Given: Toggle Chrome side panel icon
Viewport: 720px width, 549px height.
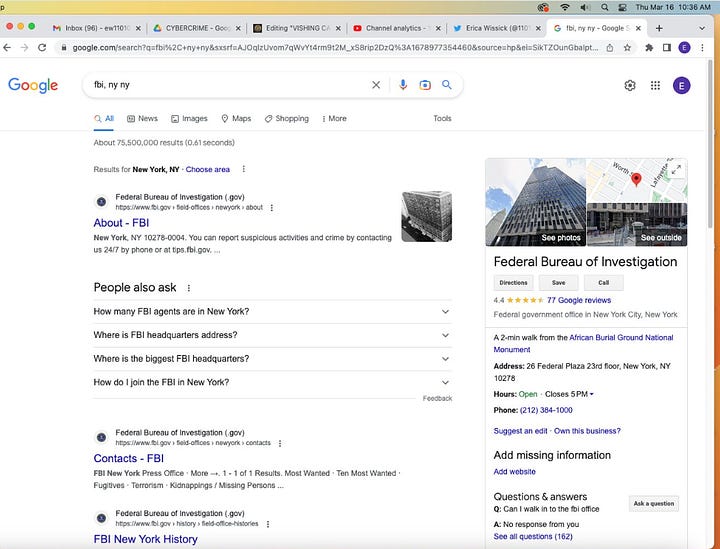Looking at the screenshot, I should 667,47.
